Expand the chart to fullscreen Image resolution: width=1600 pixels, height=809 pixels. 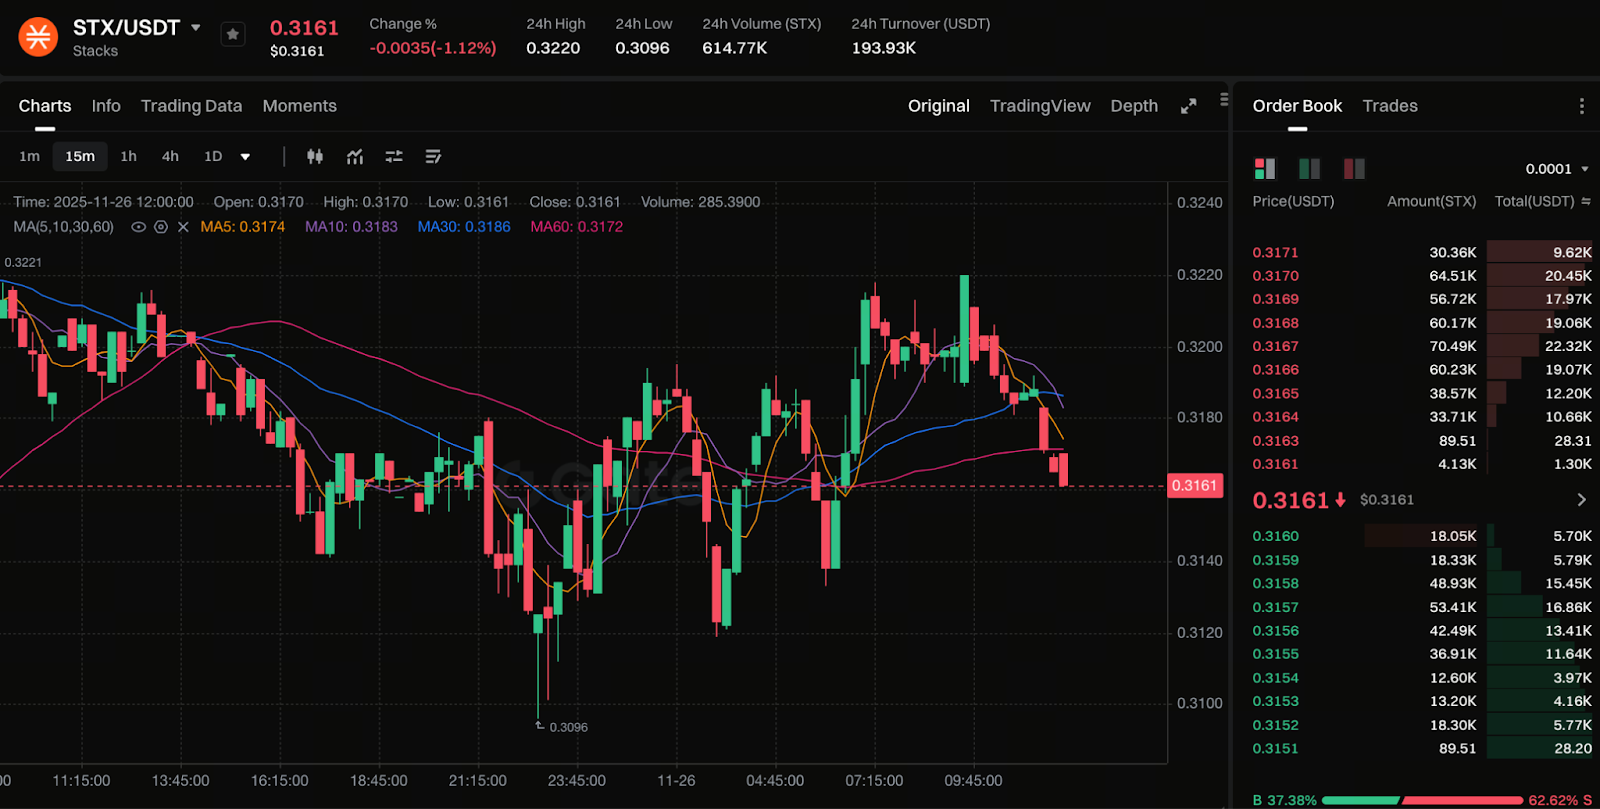pos(1188,106)
